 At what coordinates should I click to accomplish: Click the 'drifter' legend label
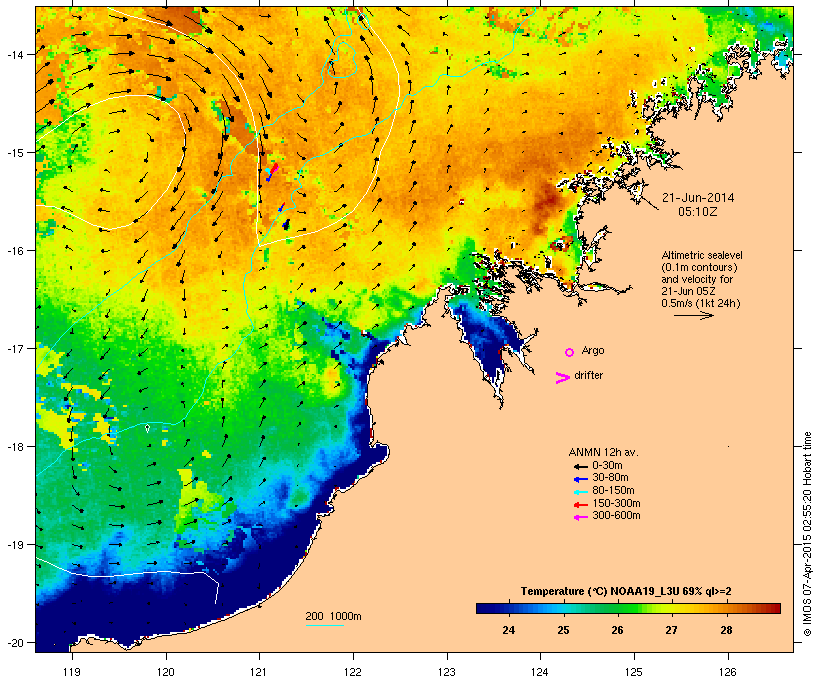(588, 375)
